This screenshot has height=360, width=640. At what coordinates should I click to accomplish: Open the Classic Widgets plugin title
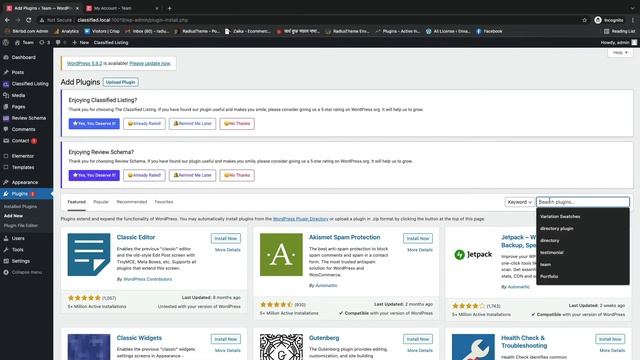pyautogui.click(x=139, y=338)
